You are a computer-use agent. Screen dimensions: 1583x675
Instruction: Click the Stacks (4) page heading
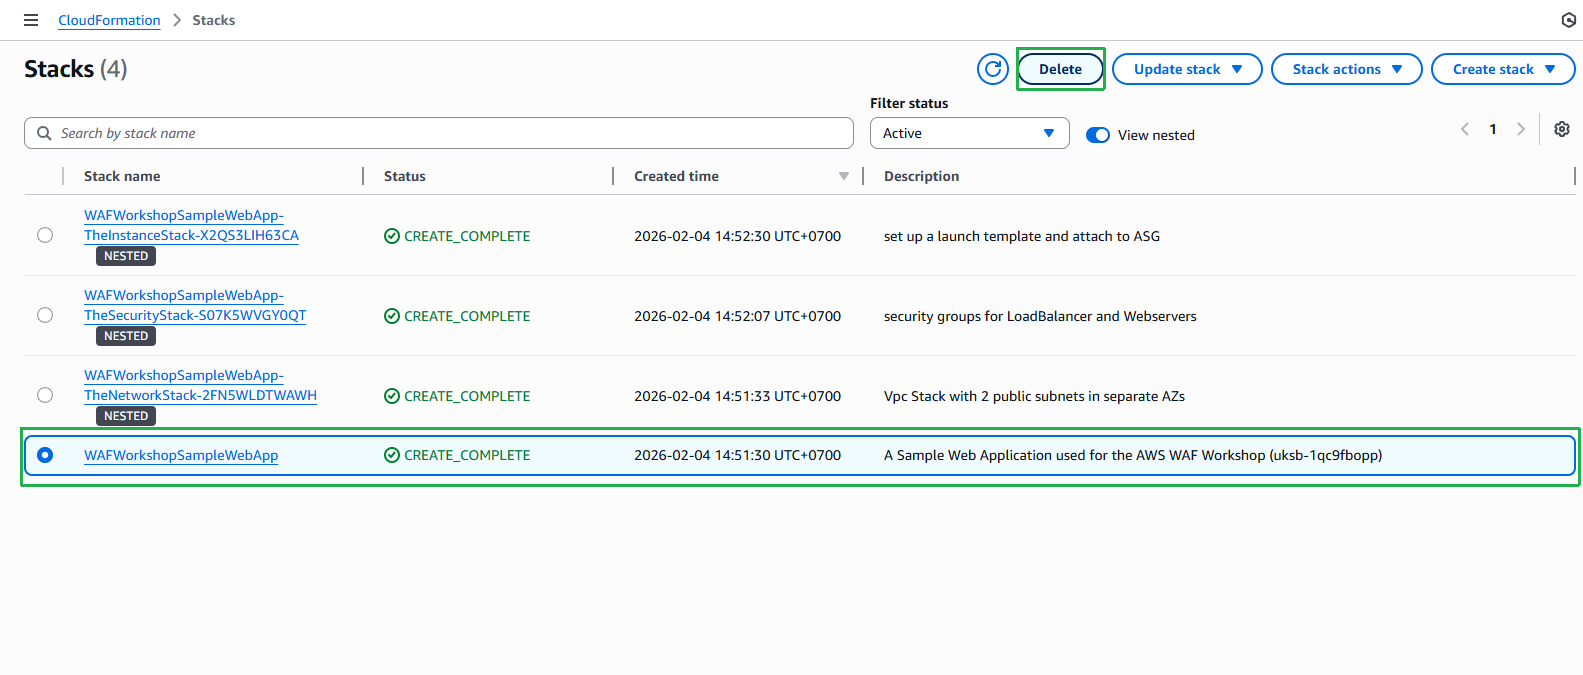pos(76,69)
